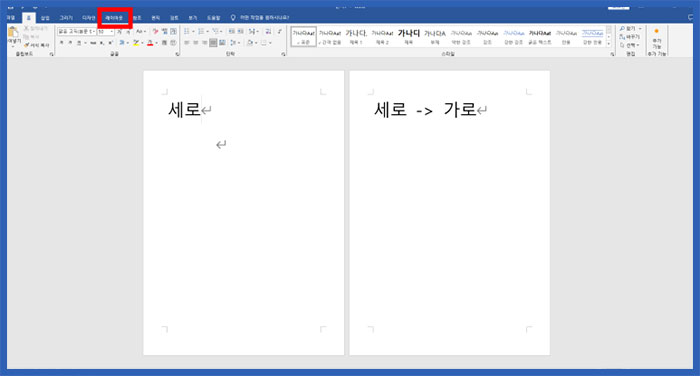Image resolution: width=700 pixels, height=376 pixels.
Task: Click the Center alignment icon
Action: click(196, 43)
